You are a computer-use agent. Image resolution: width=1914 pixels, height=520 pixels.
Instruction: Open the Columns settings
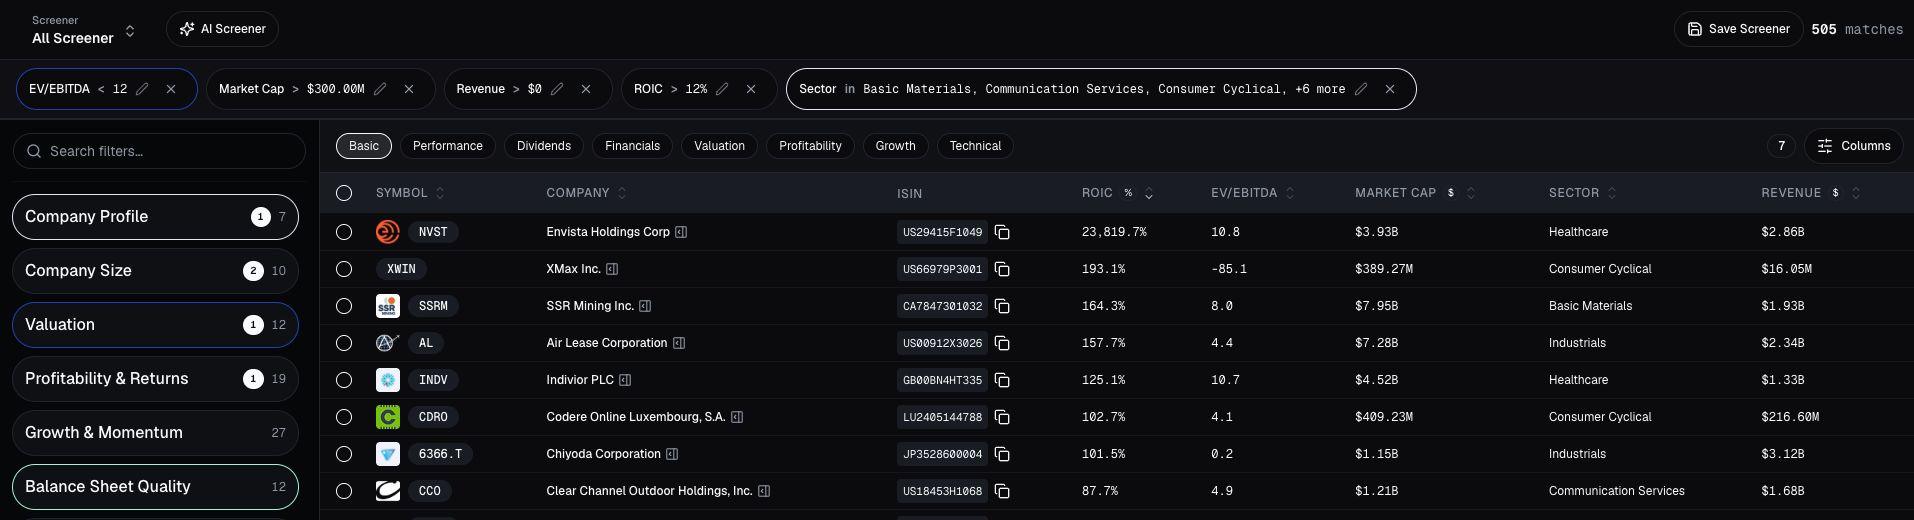(1853, 146)
